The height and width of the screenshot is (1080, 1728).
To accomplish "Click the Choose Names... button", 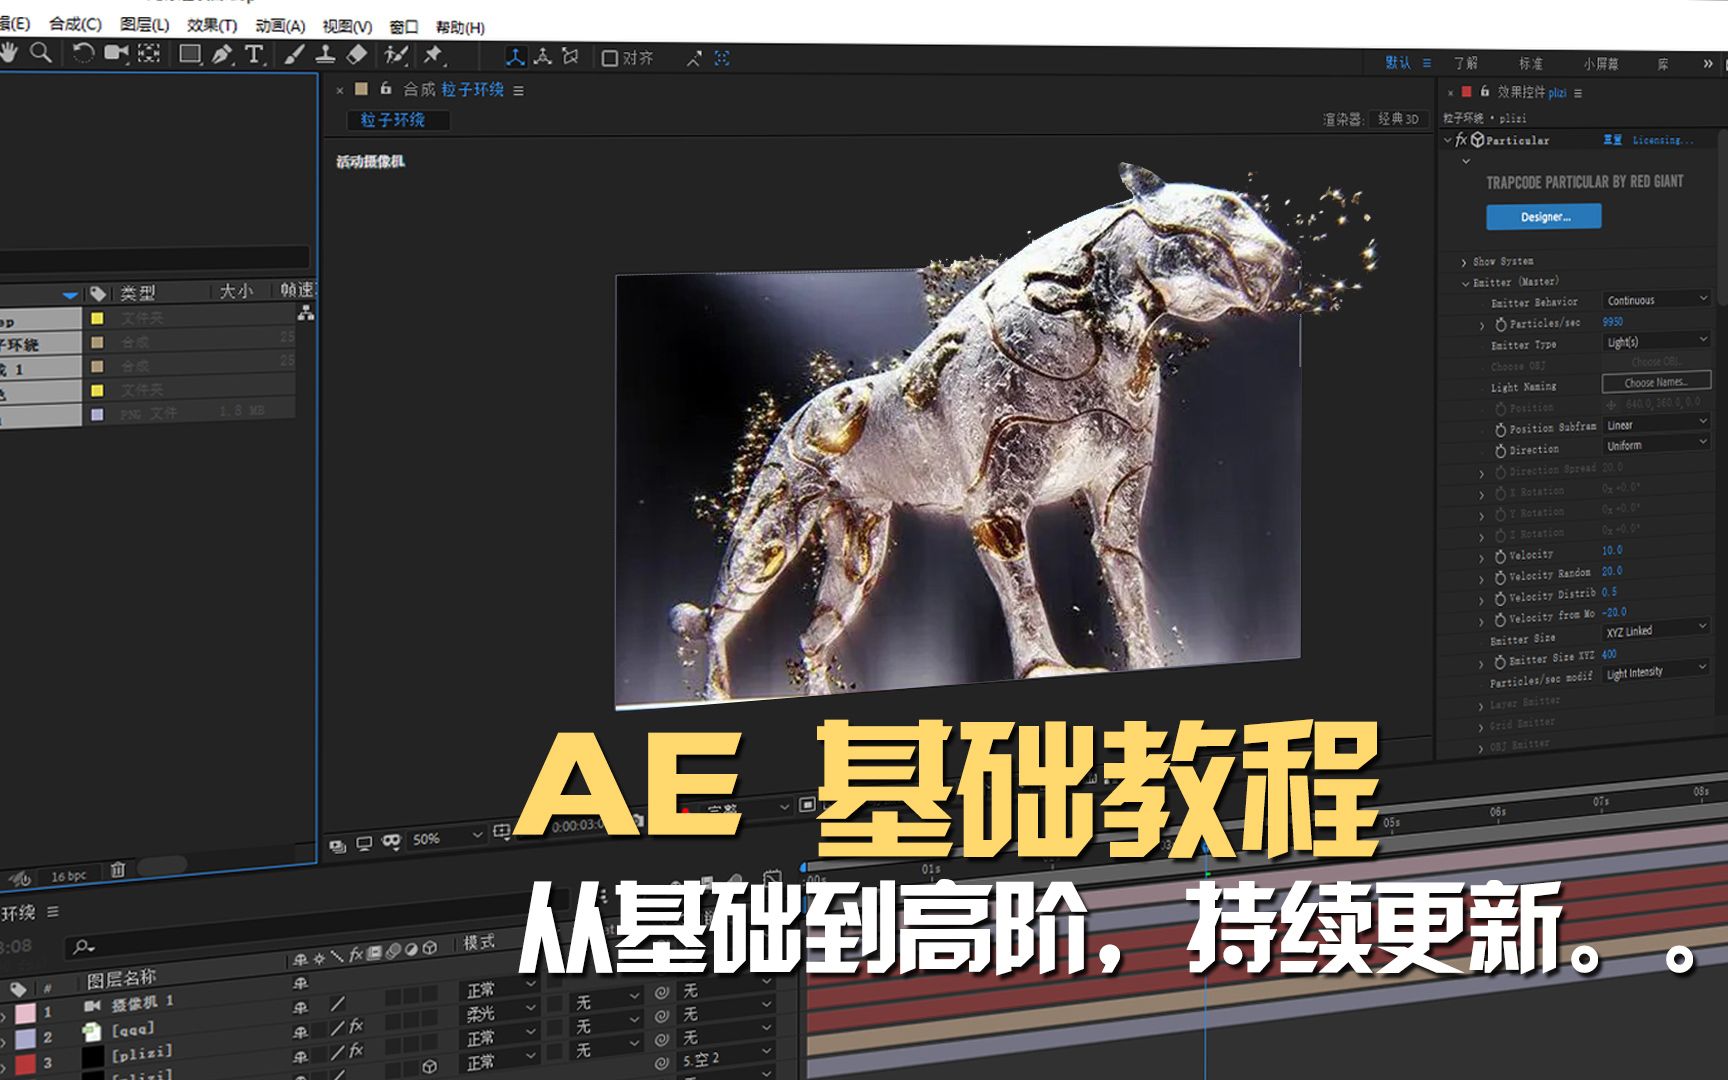I will 1656,382.
